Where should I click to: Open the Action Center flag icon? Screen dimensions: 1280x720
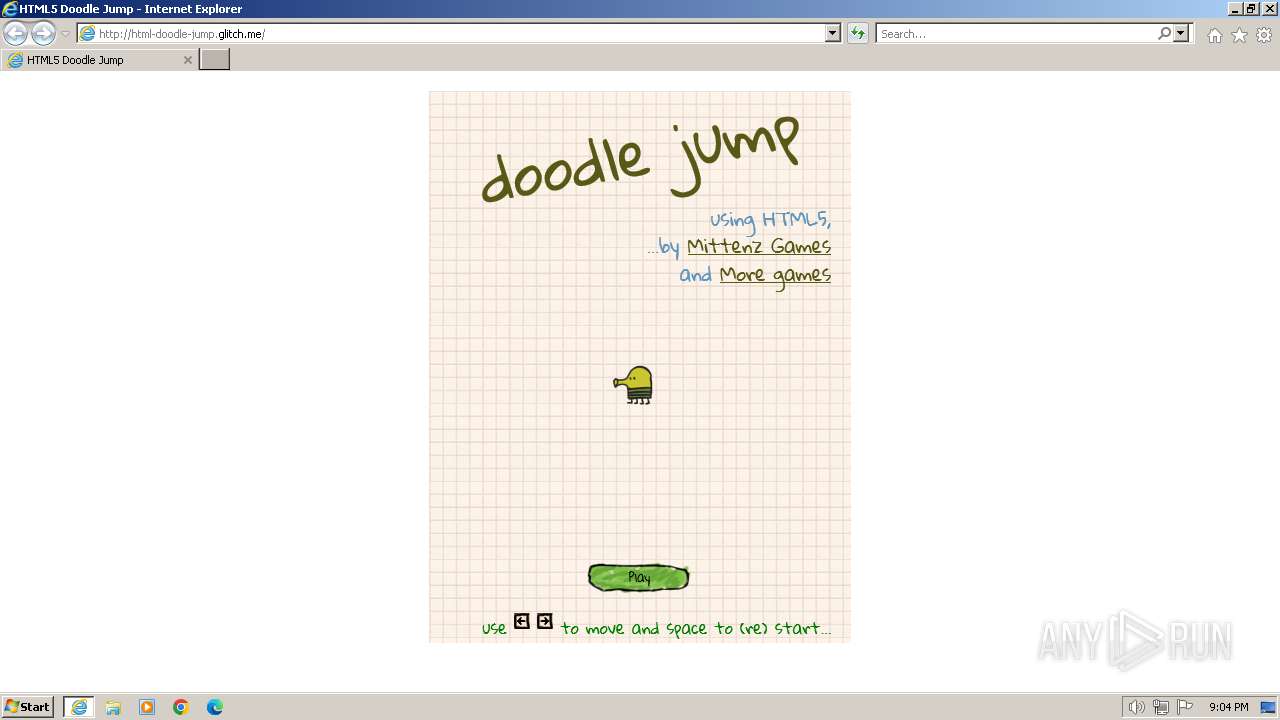point(1185,707)
